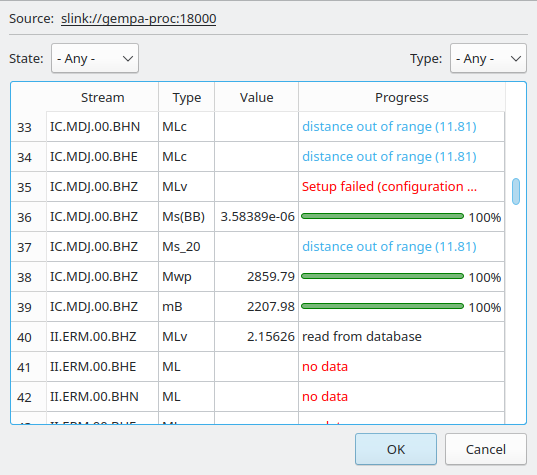Click stream IC.MDJ.00.BHN cell
537x475 pixels.
coord(102,127)
